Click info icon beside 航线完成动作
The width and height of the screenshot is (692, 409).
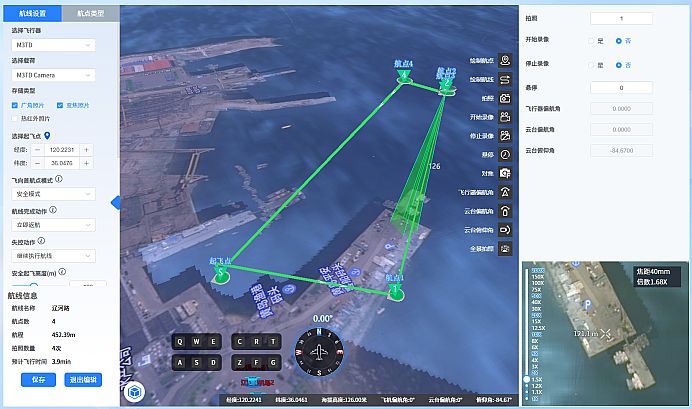tap(53, 210)
